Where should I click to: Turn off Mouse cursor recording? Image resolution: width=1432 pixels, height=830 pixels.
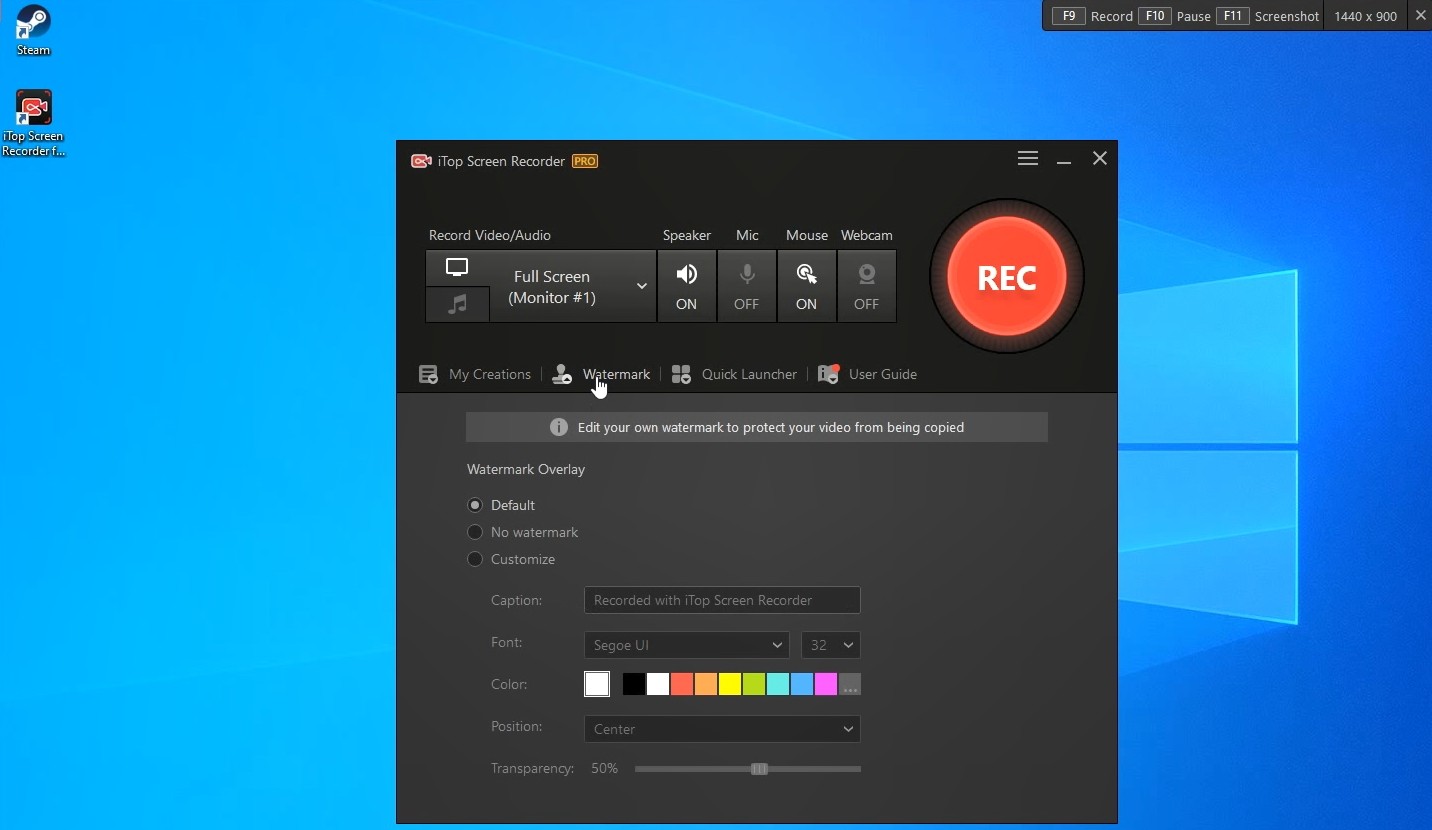(x=806, y=286)
